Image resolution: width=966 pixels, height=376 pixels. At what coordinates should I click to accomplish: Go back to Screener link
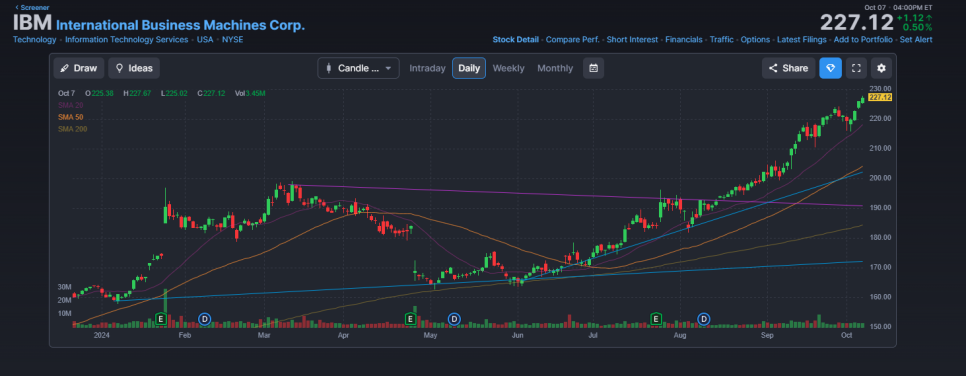coord(33,7)
